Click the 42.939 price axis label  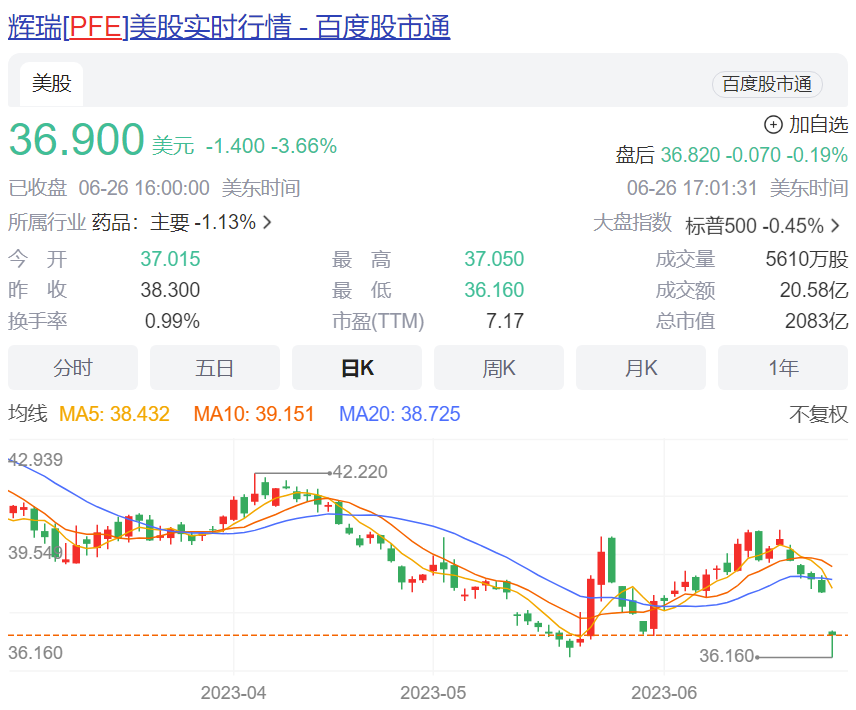pyautogui.click(x=36, y=460)
